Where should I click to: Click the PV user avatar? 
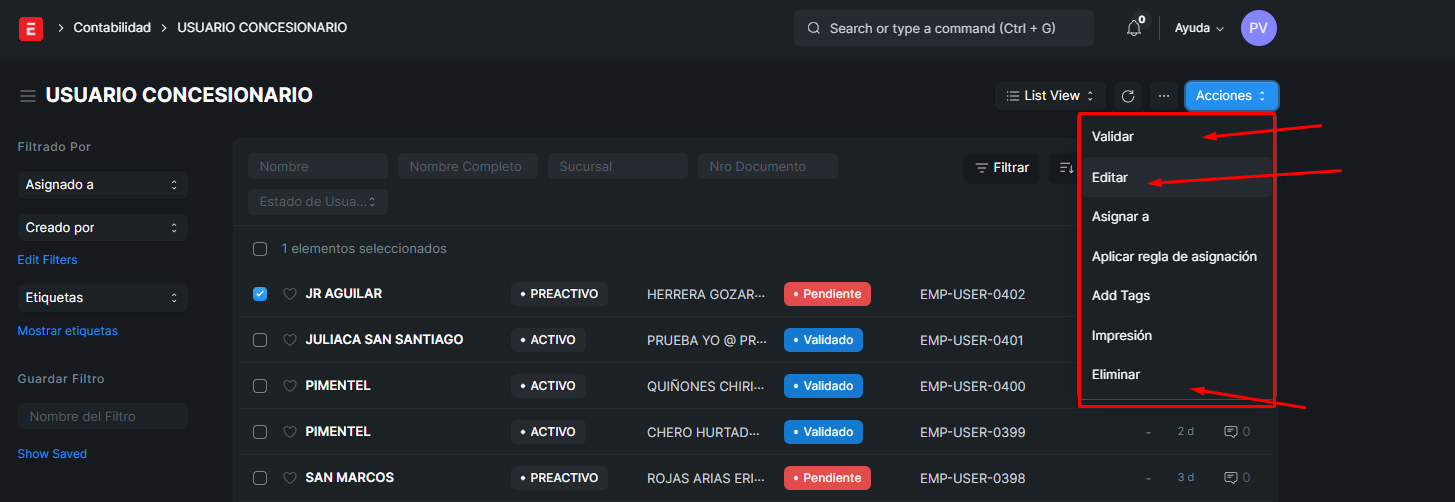coord(1258,28)
